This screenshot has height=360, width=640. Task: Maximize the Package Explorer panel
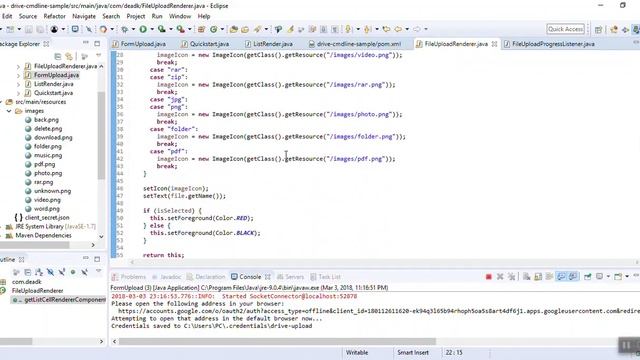pos(97,43)
